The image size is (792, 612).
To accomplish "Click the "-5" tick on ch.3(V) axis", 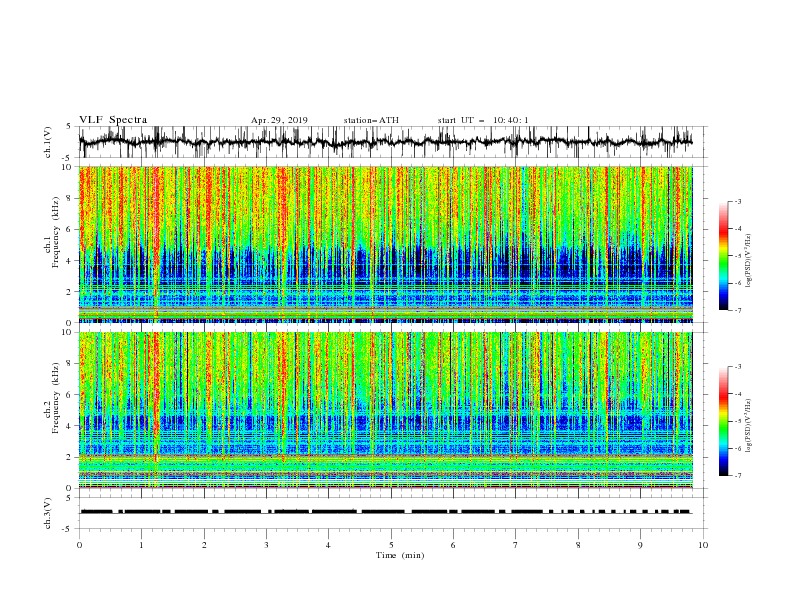I will pos(68,529).
